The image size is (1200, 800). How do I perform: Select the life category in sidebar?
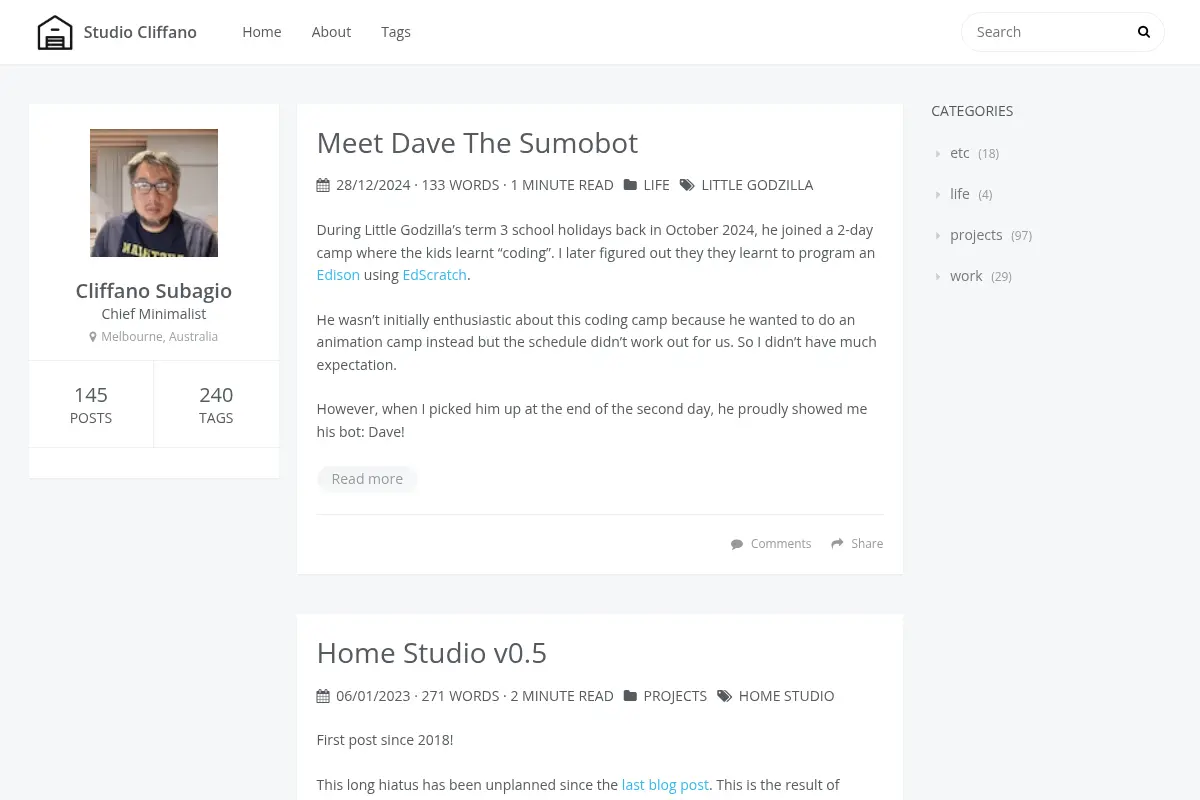960,194
